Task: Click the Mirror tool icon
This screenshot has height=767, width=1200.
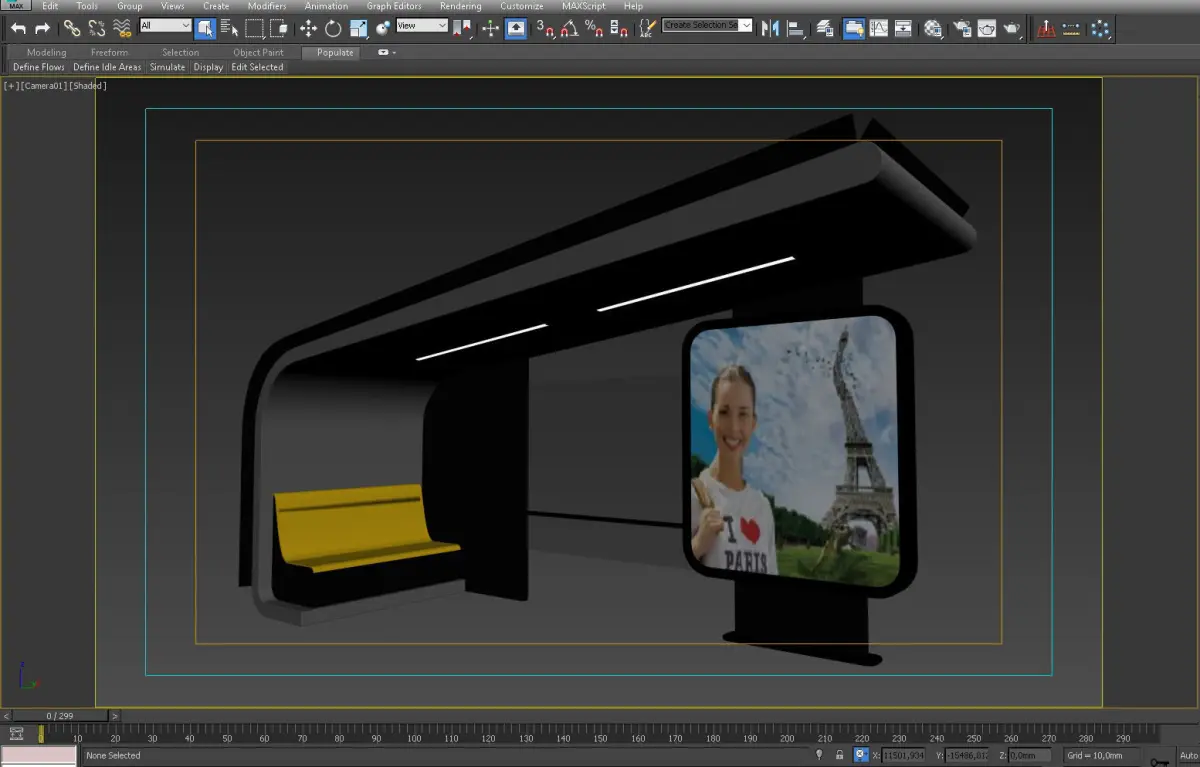Action: point(770,29)
